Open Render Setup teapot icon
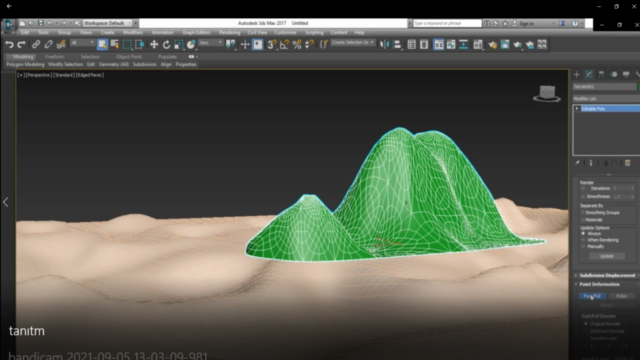Image resolution: width=640 pixels, height=360 pixels. click(493, 44)
